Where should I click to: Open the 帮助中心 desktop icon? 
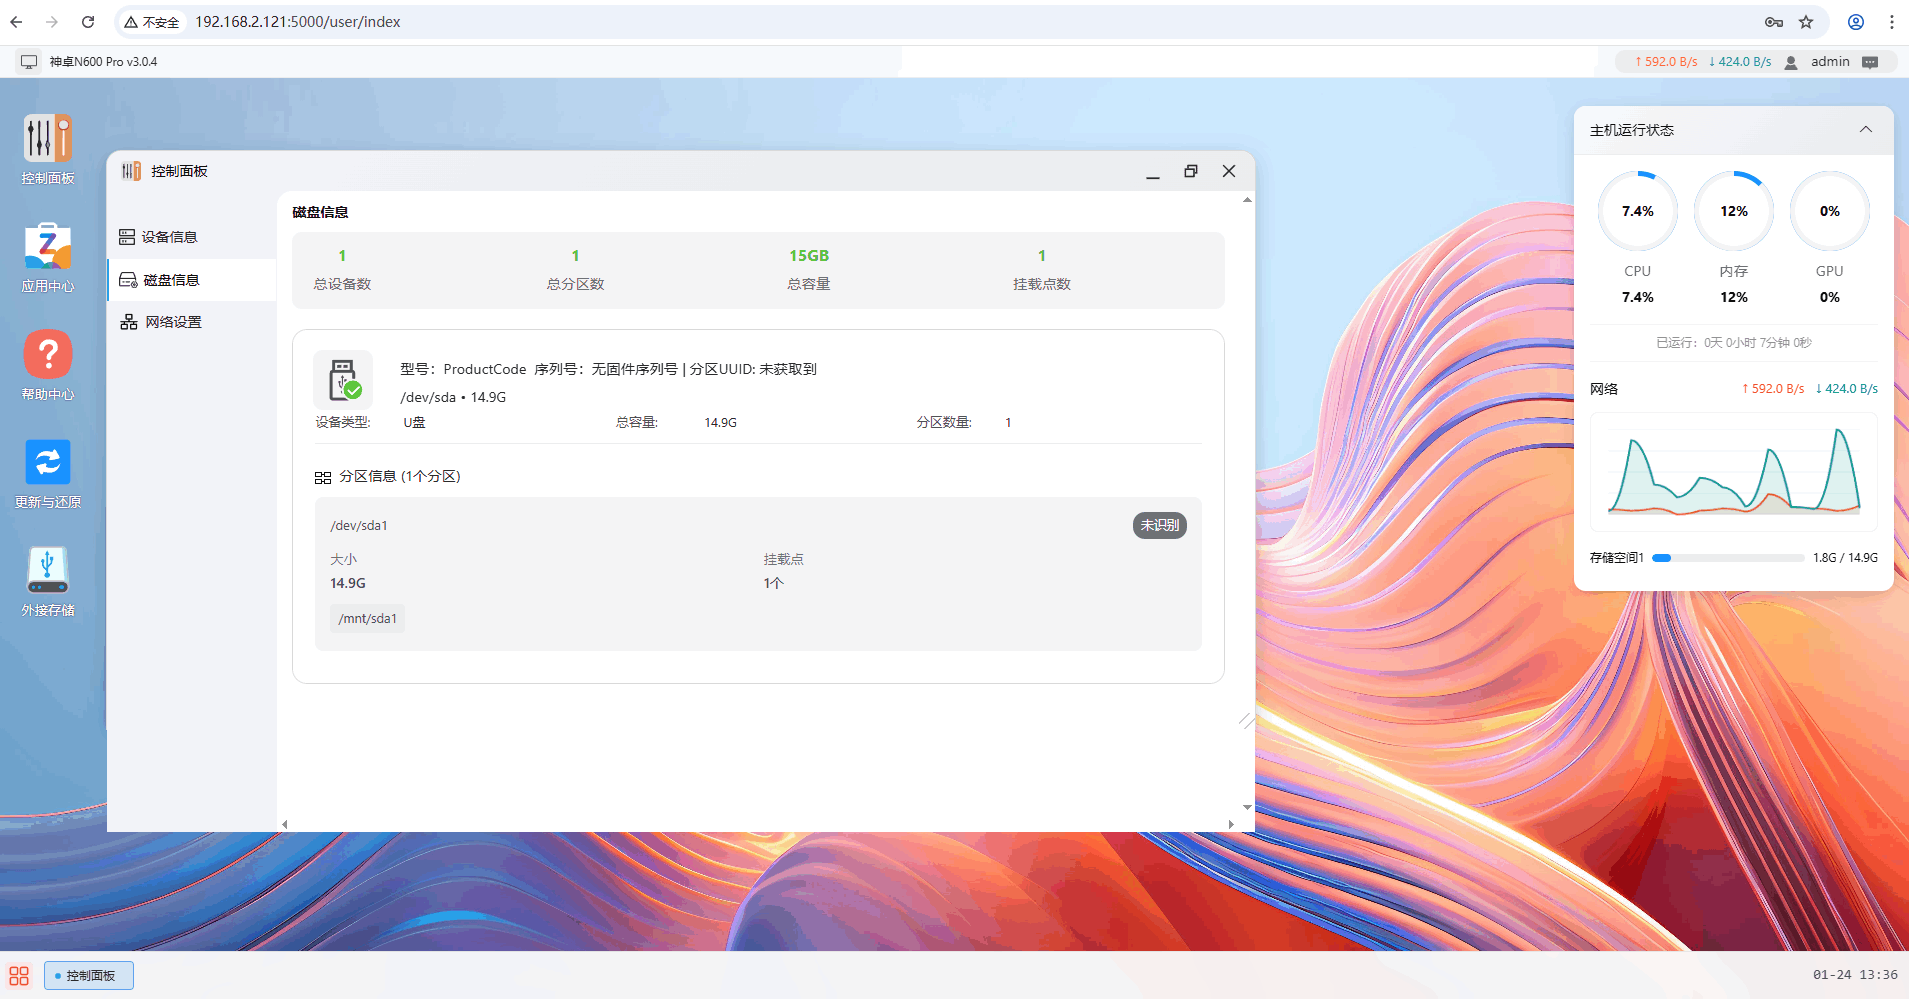coord(48,365)
